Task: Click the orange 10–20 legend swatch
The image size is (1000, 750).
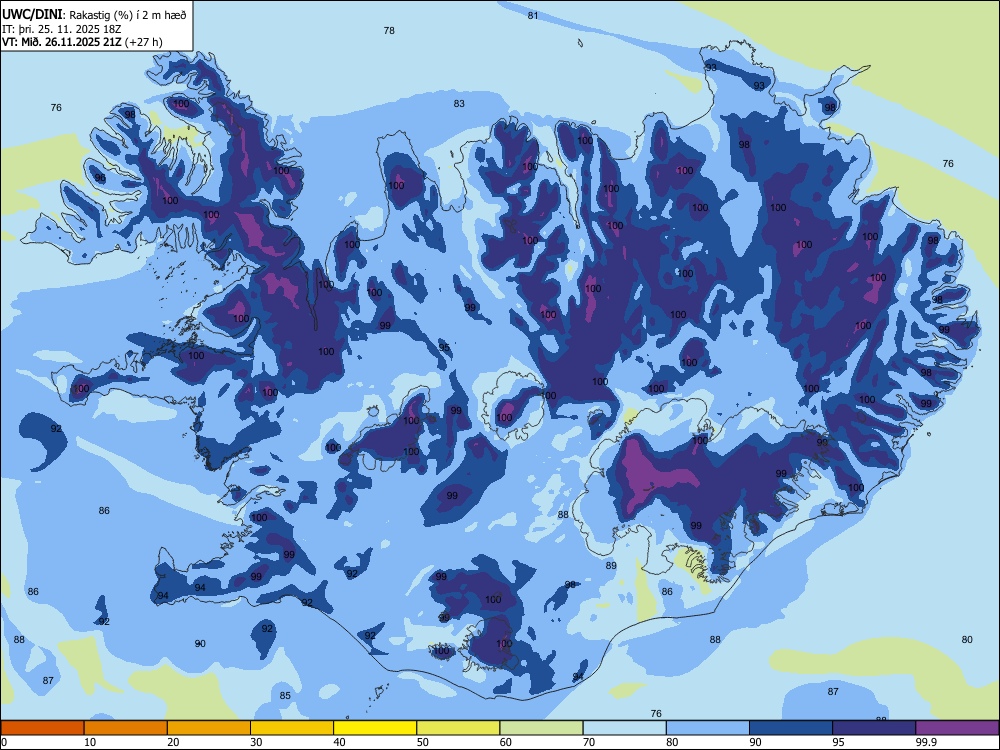Action: point(126,728)
